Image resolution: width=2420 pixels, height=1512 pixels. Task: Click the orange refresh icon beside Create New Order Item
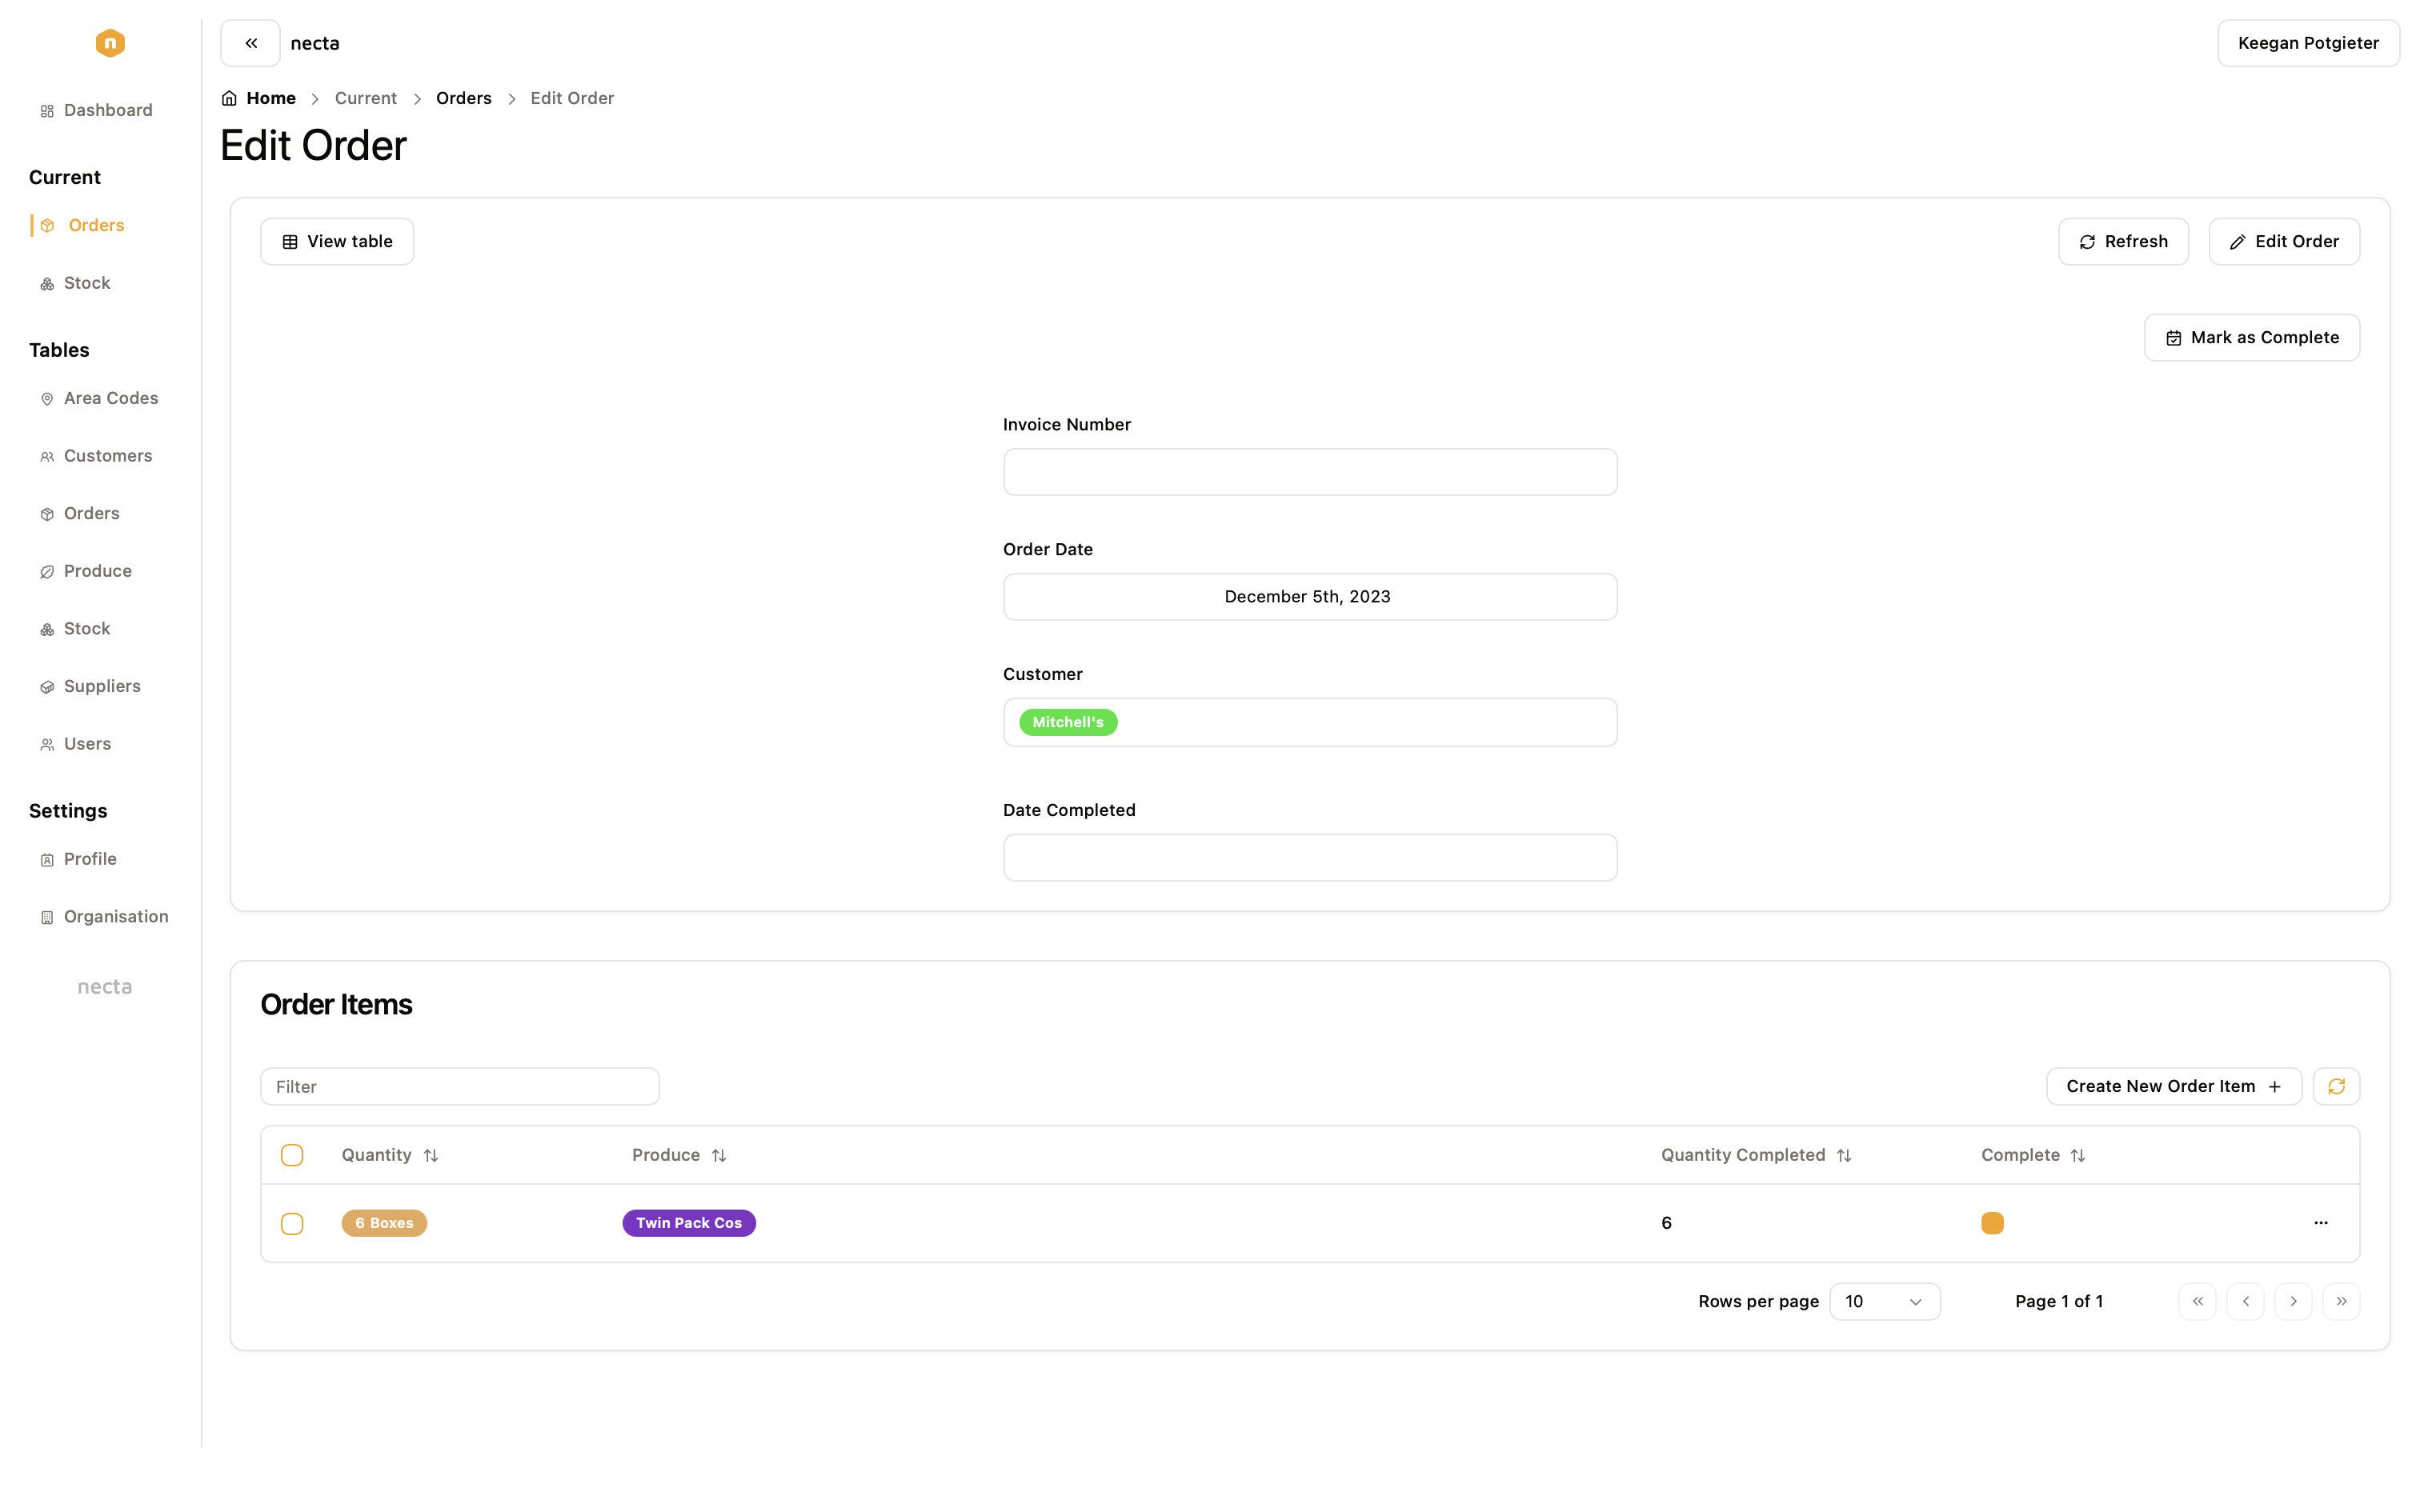(2336, 1086)
